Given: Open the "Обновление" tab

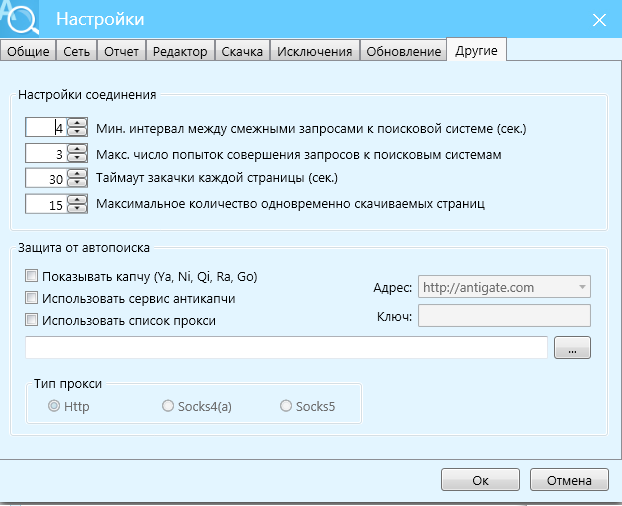Looking at the screenshot, I should pos(403,51).
